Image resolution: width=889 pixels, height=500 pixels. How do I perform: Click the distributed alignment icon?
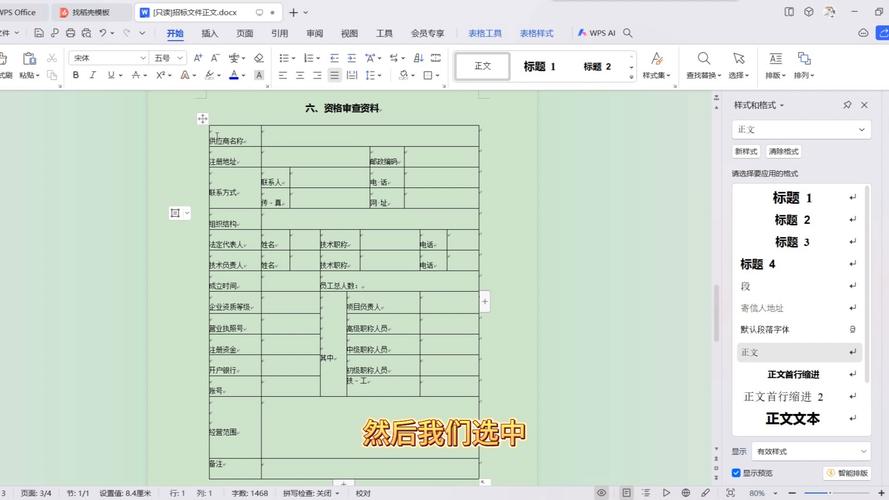[x=352, y=75]
